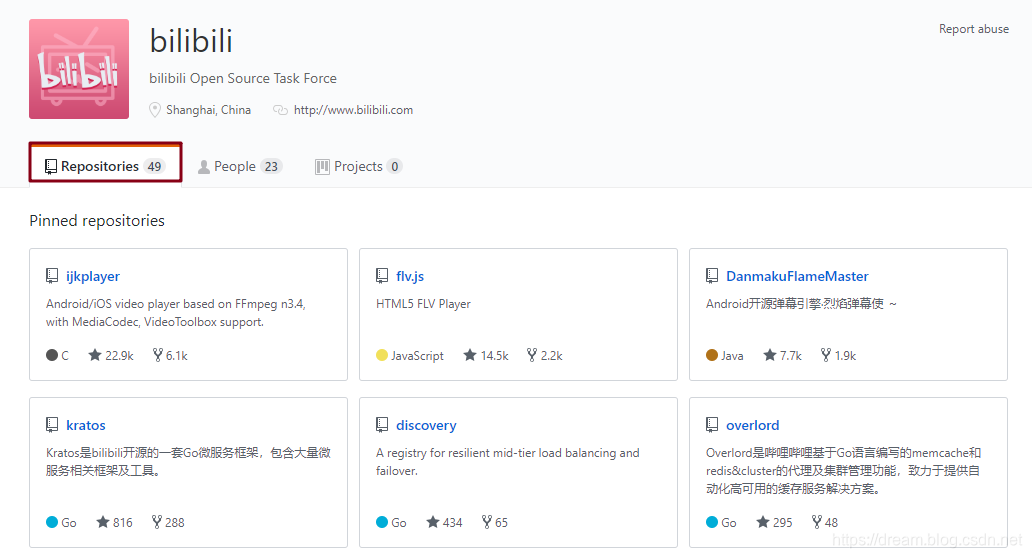Viewport: 1032px width, 558px height.
Task: Click the 295 stars count on overlord
Action: (x=783, y=523)
